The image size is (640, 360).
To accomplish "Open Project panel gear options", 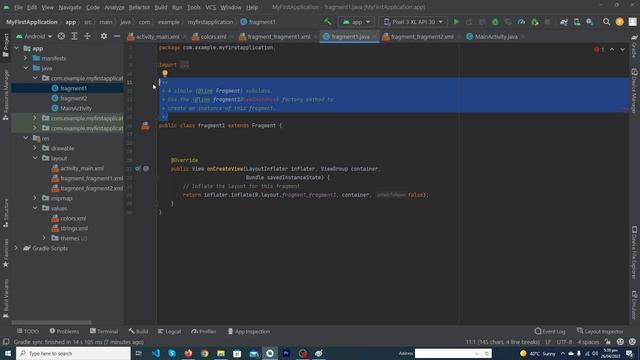I will click(x=104, y=36).
